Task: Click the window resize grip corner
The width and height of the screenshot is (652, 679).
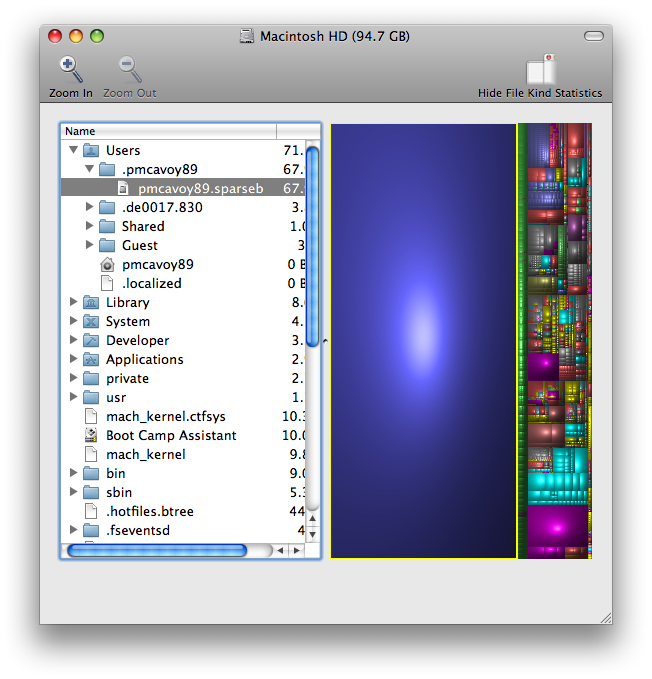Action: tap(606, 618)
